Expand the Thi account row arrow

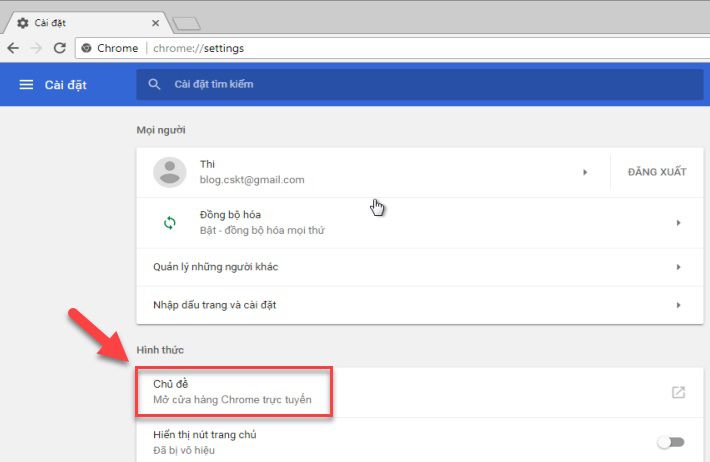pos(585,172)
